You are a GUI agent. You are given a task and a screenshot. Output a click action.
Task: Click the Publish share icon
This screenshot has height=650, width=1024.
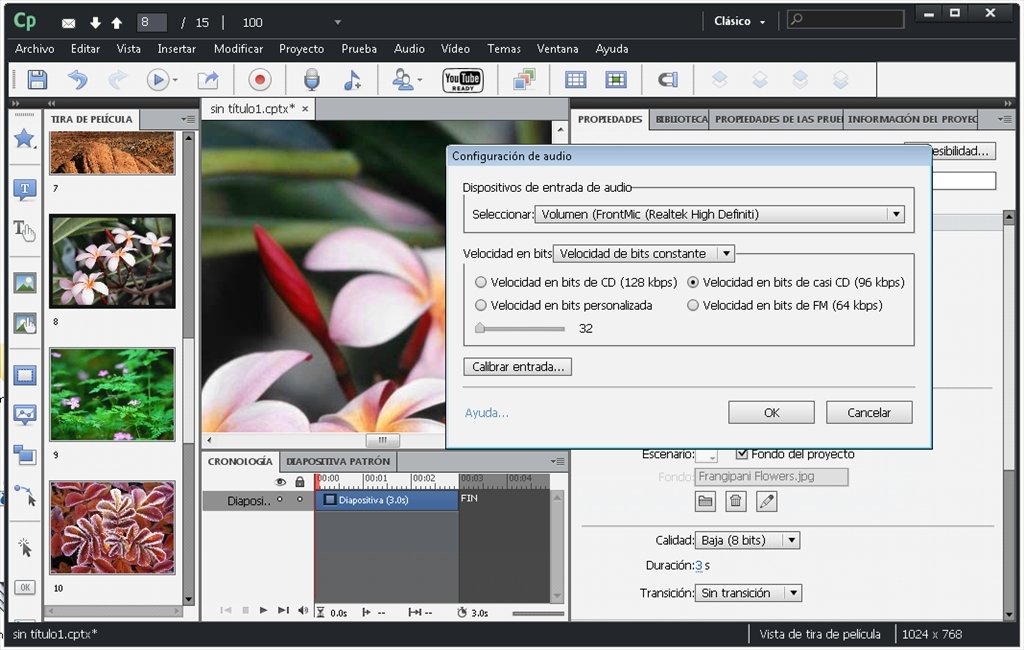(208, 80)
